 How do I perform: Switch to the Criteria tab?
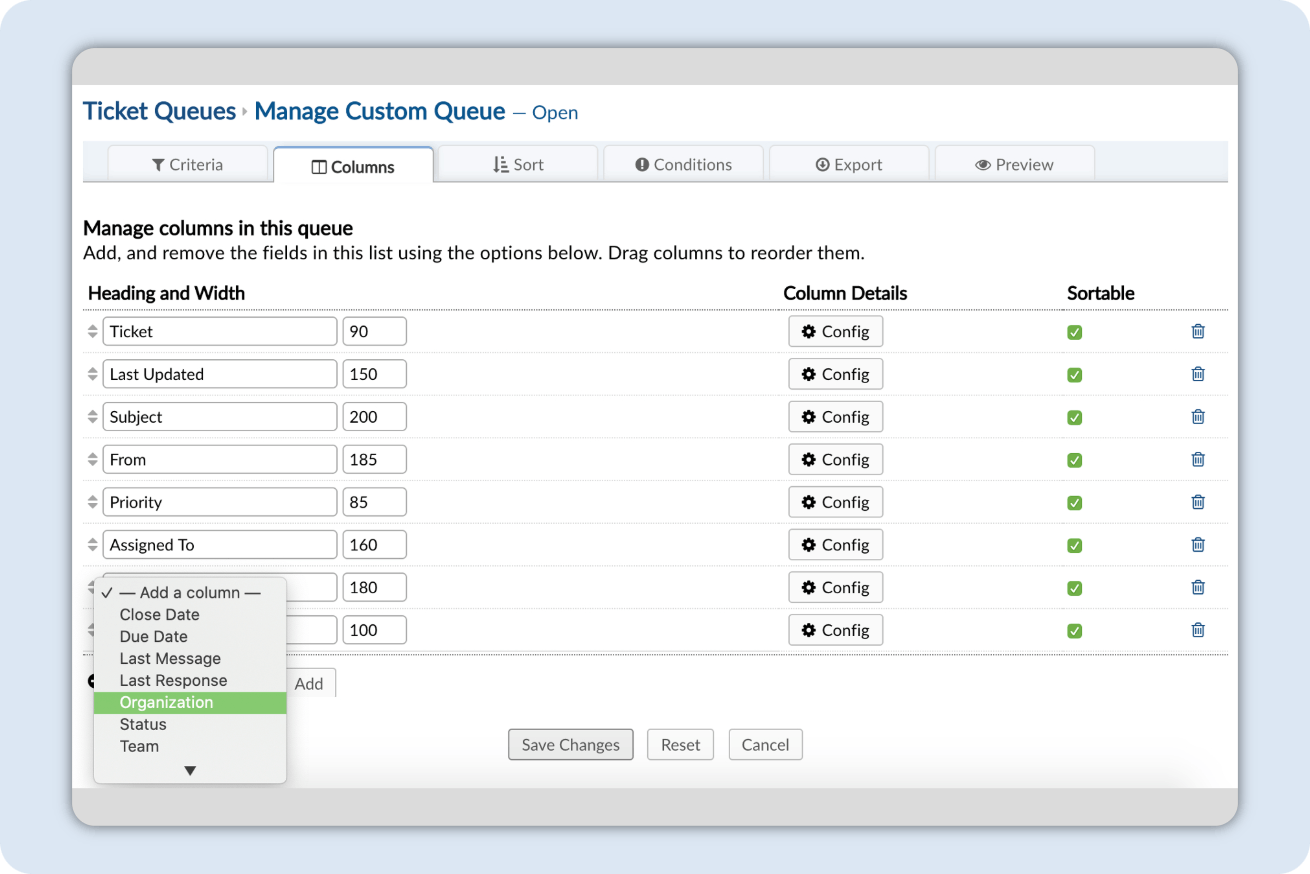tap(188, 164)
